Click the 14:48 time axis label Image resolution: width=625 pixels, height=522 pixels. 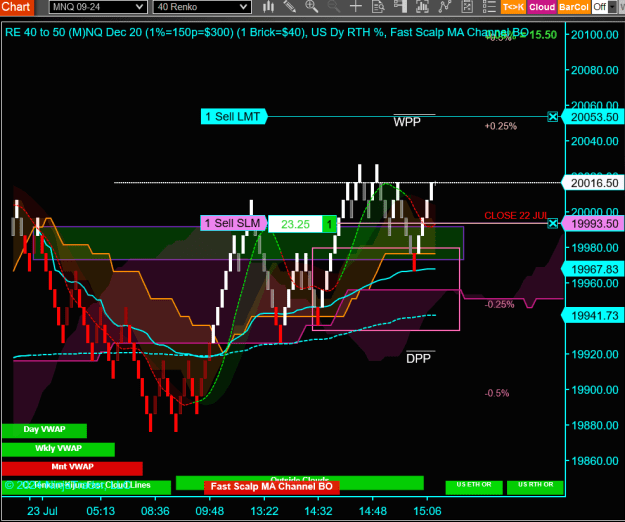click(x=373, y=511)
